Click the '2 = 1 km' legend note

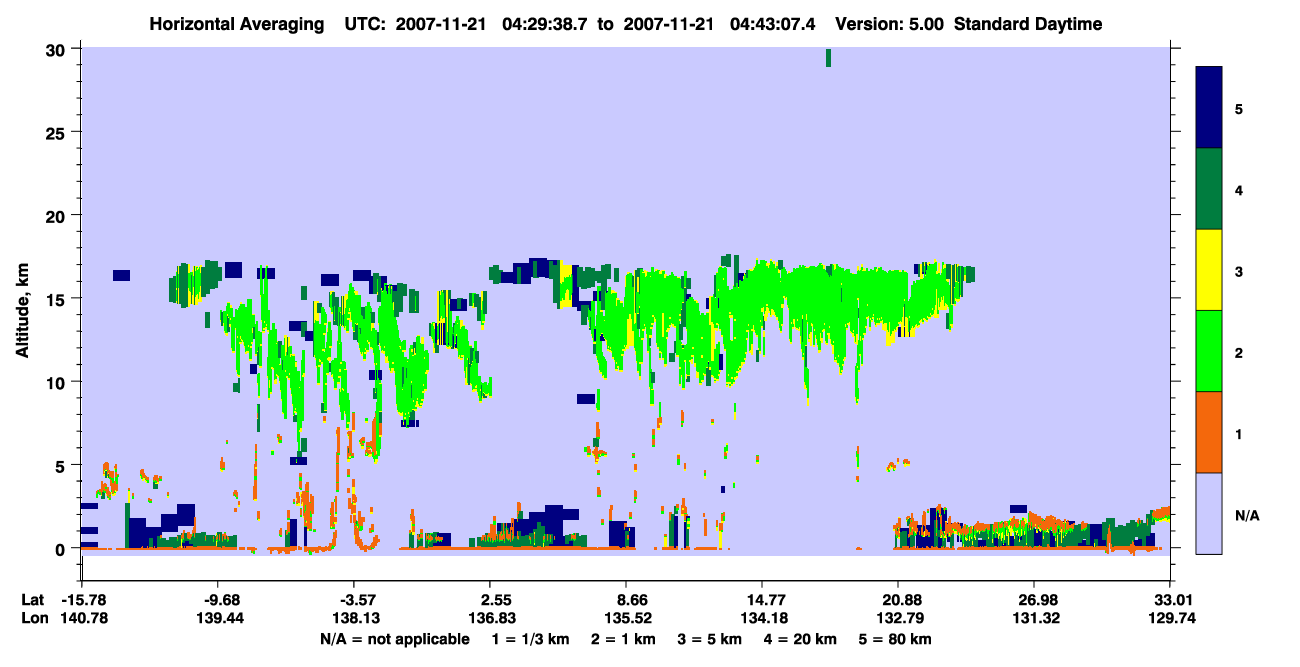(x=624, y=639)
